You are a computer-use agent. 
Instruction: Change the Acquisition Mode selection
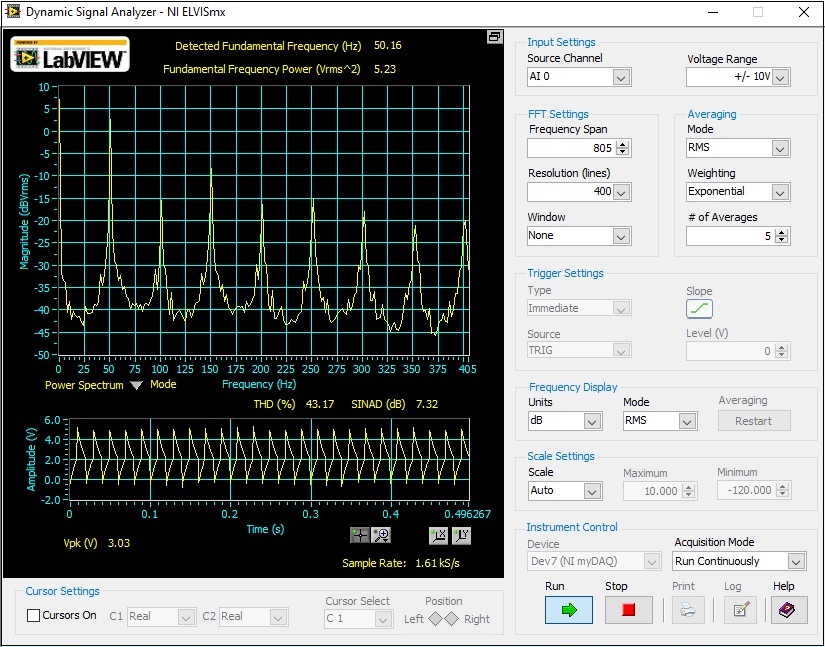(x=796, y=562)
